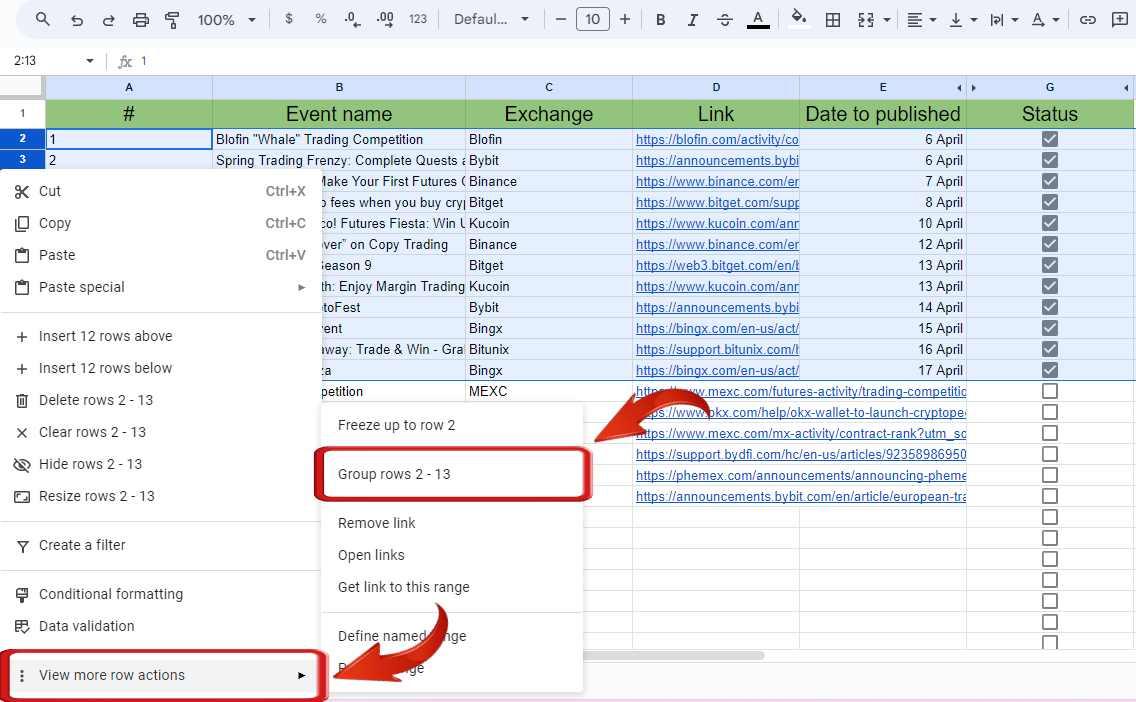The height and width of the screenshot is (702, 1136).
Task: Format as currency with dollar icon
Action: point(289,19)
